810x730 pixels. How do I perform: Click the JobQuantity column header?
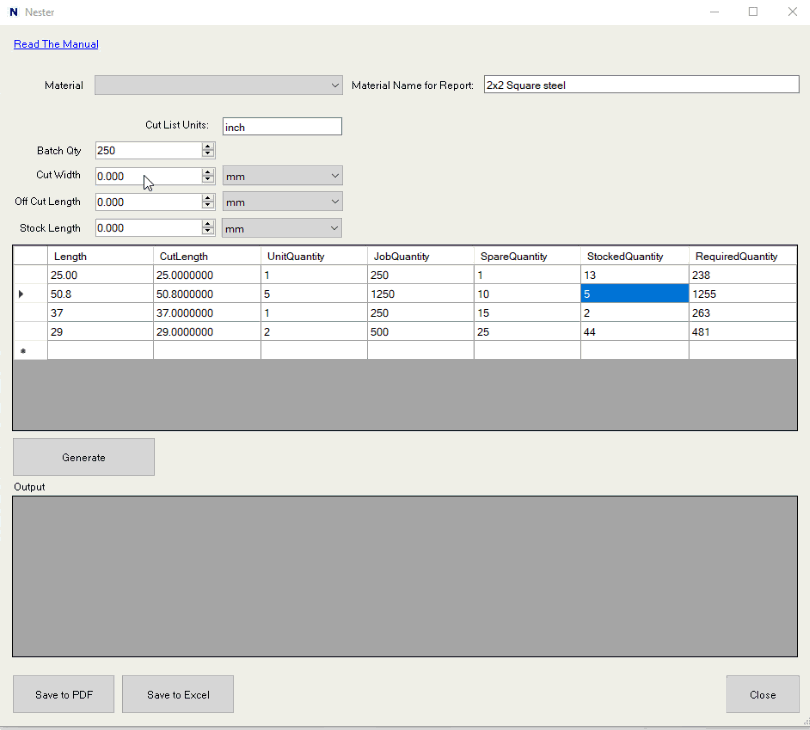point(420,256)
